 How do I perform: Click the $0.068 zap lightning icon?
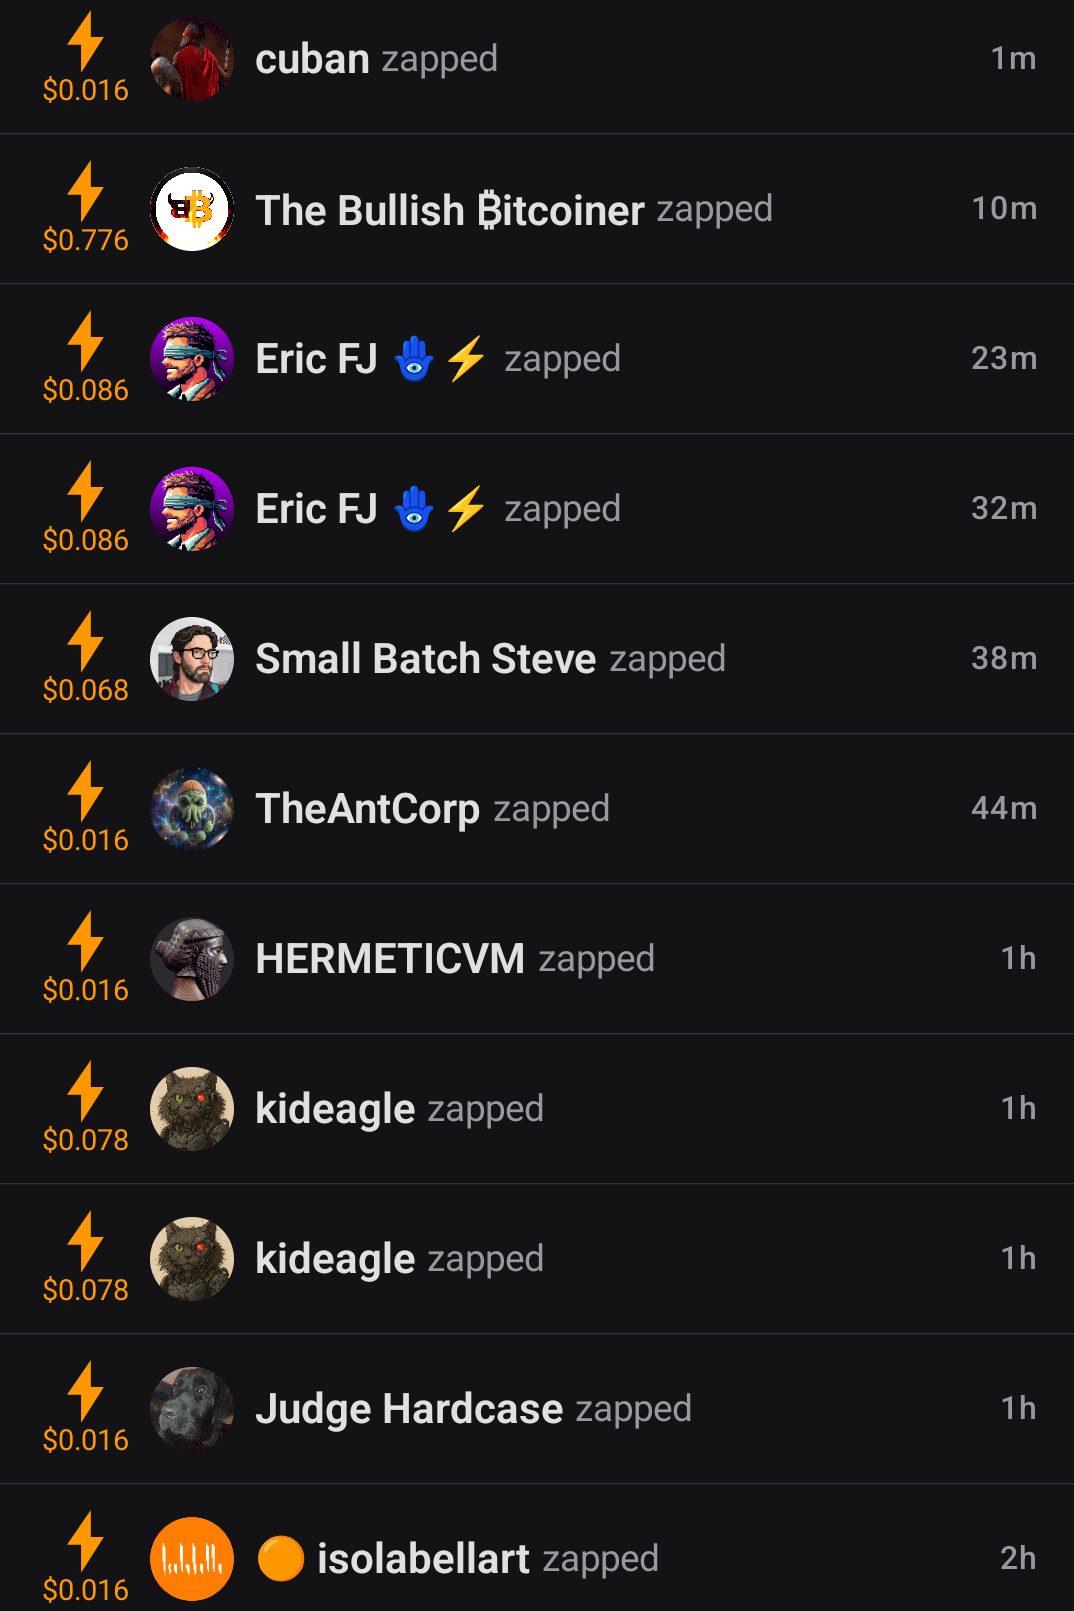click(x=86, y=641)
